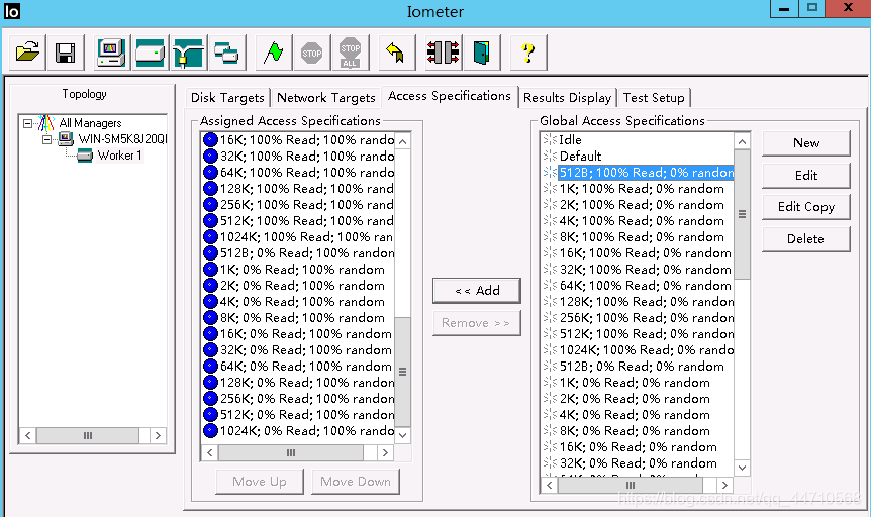The height and width of the screenshot is (517, 871).
Task: Select Default global access specification
Action: (580, 157)
